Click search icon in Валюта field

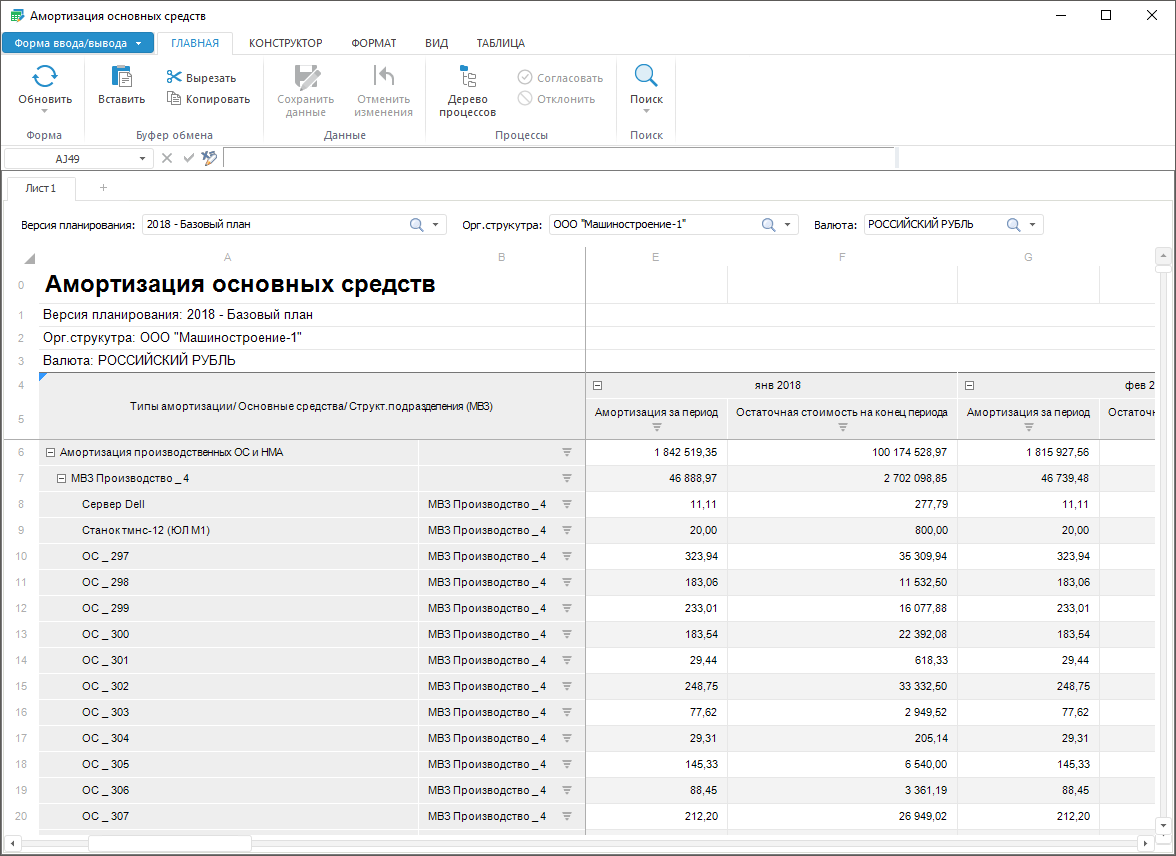[1013, 225]
